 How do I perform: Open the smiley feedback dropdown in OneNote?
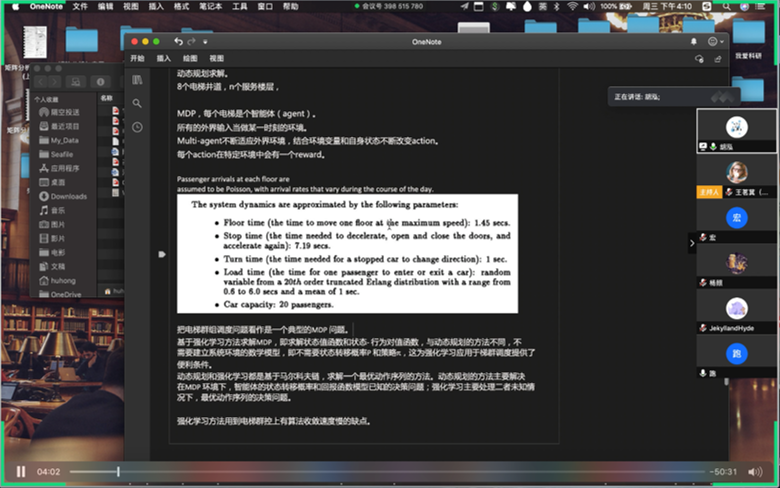coord(715,42)
